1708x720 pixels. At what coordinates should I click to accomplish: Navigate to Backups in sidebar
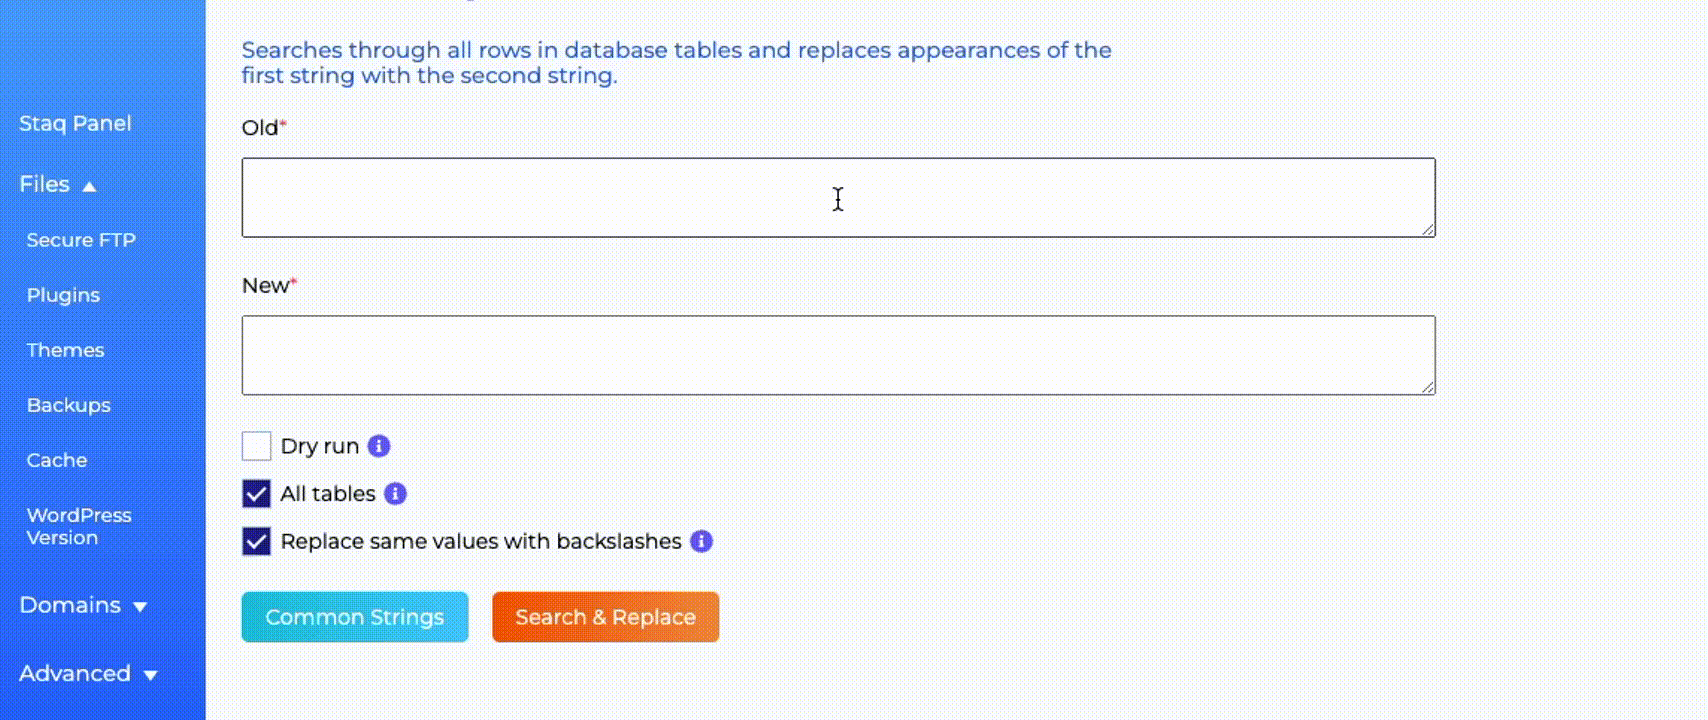coord(68,405)
